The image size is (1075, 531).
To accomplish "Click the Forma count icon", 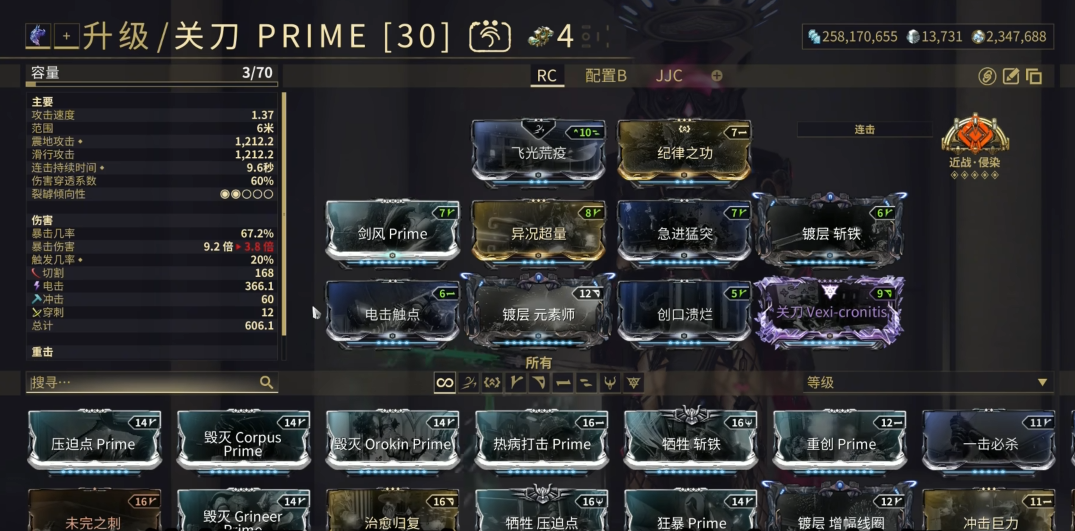I will click(x=541, y=36).
